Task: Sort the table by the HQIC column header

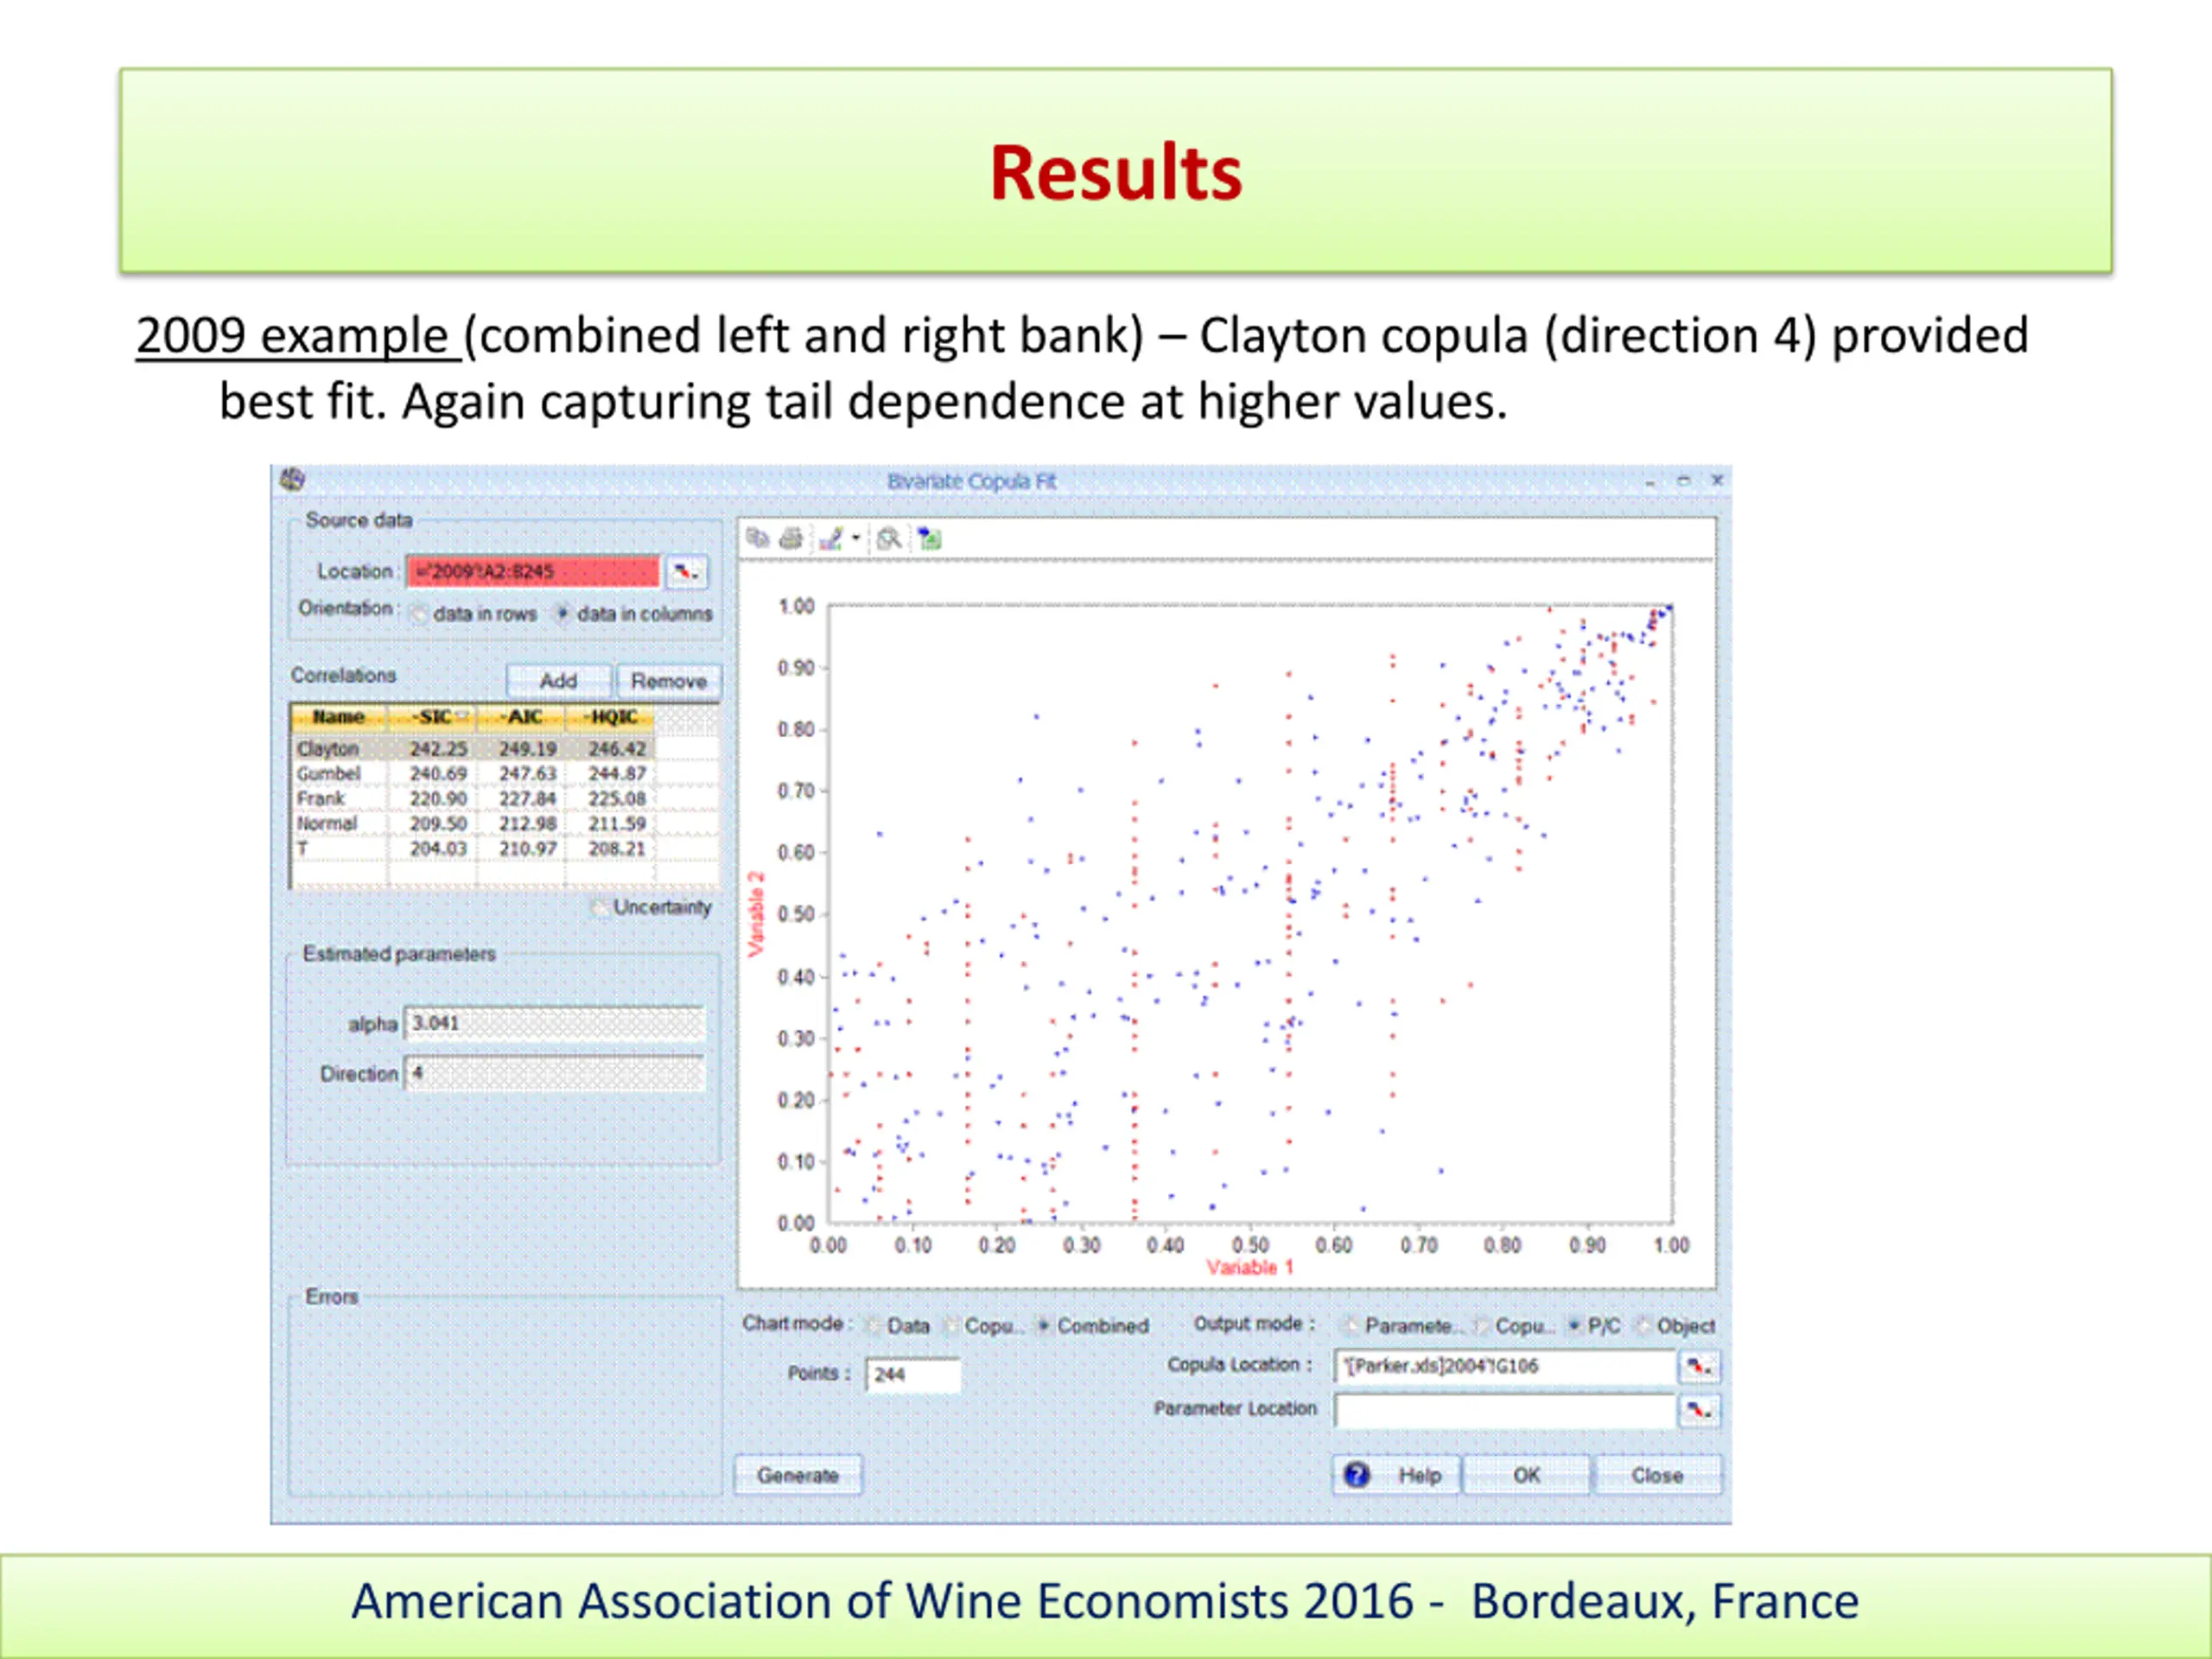Action: tap(611, 717)
